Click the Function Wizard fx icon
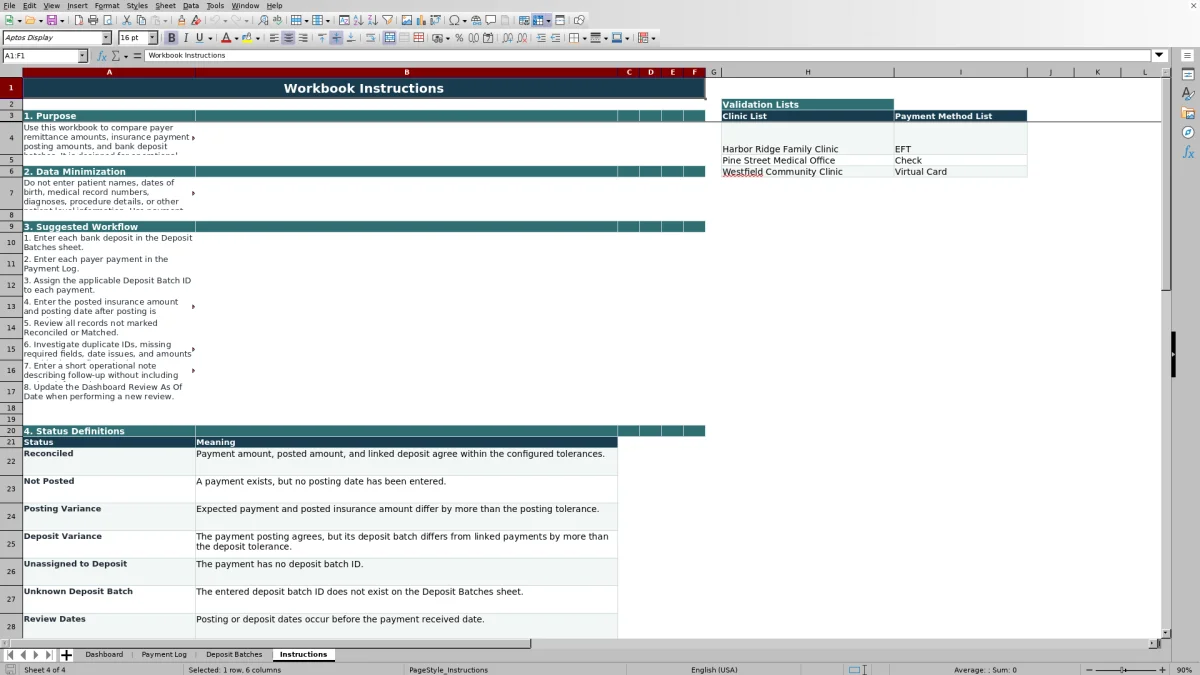The height and width of the screenshot is (675, 1200). pos(102,56)
